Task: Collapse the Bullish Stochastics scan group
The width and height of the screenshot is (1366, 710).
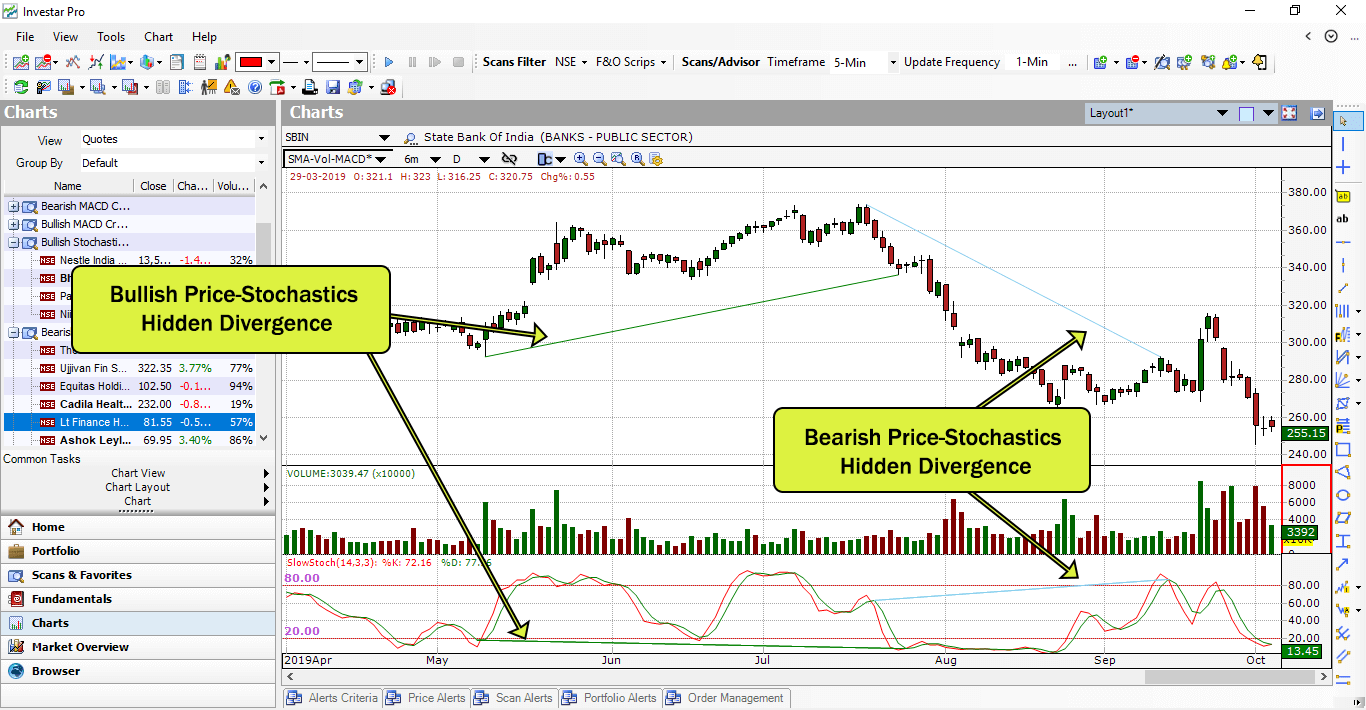Action: (14, 242)
